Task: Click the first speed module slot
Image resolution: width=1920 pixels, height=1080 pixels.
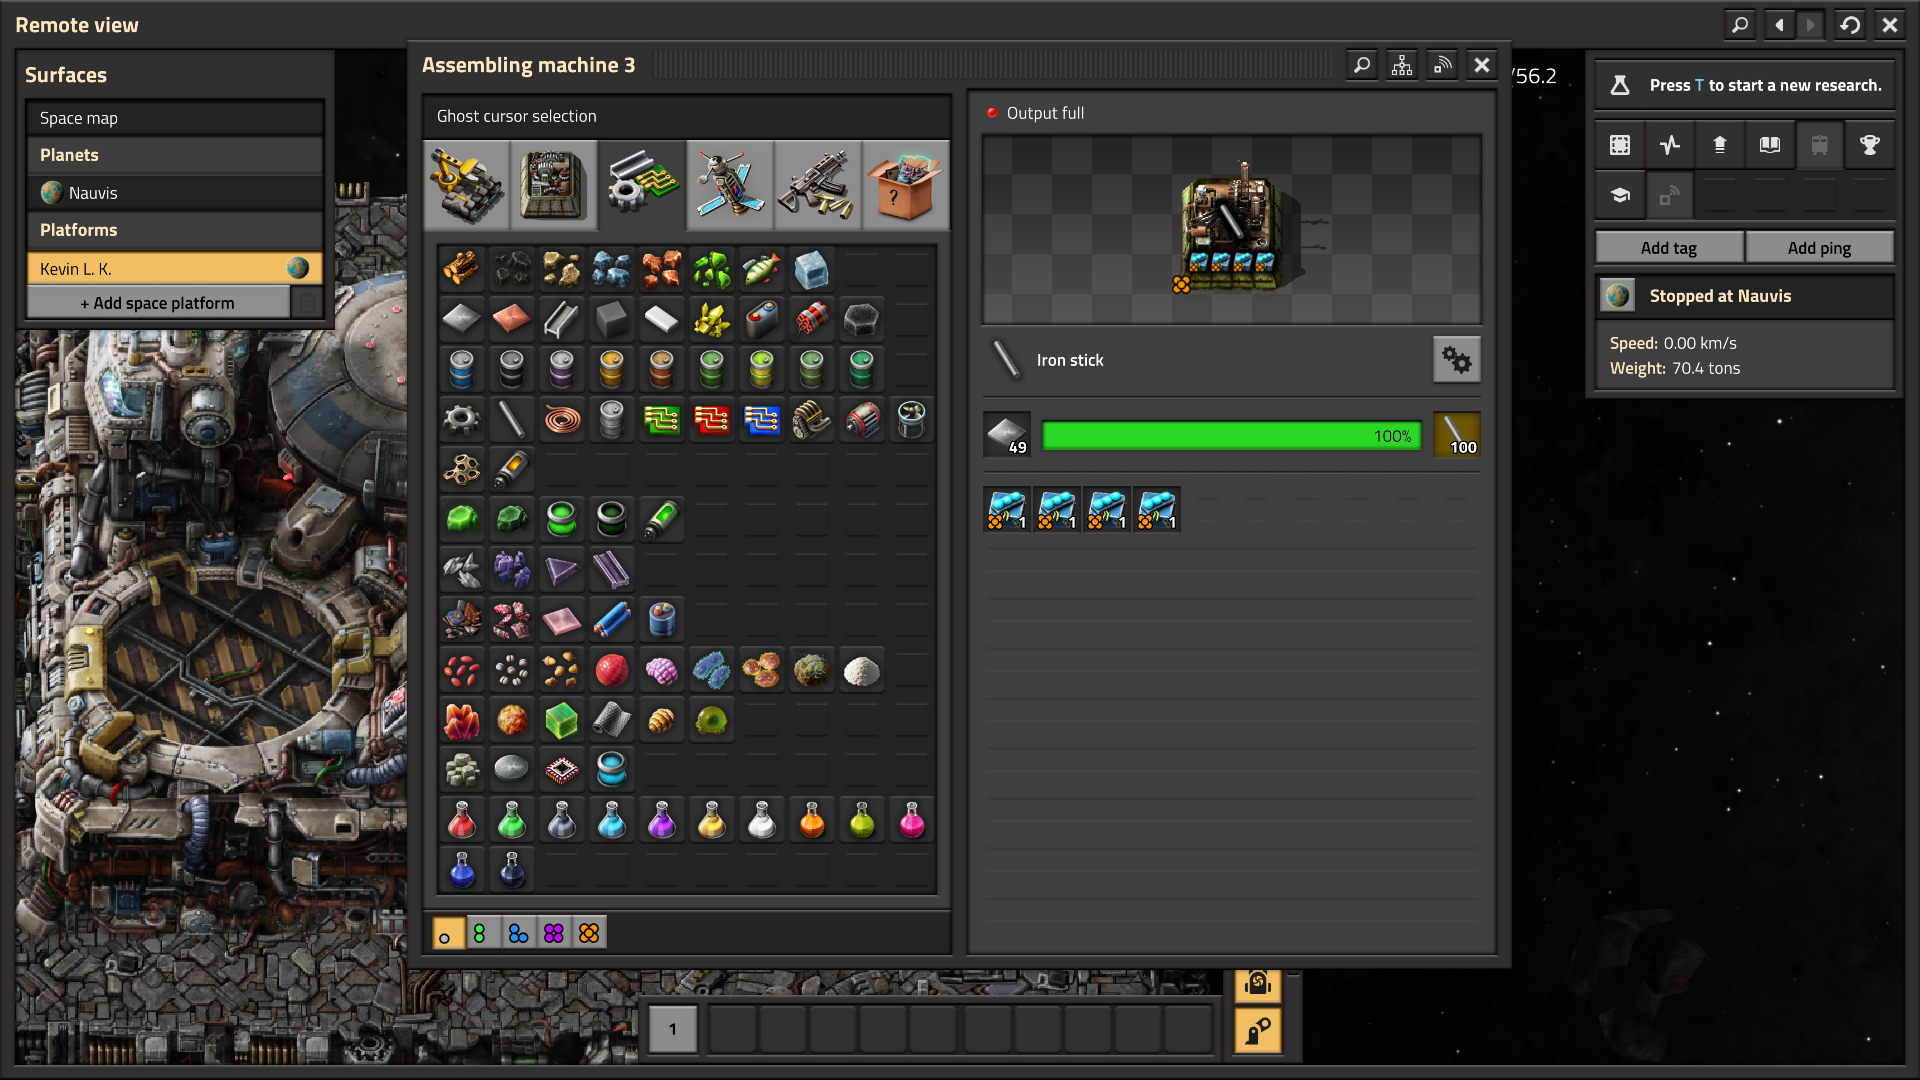Action: 1007,510
